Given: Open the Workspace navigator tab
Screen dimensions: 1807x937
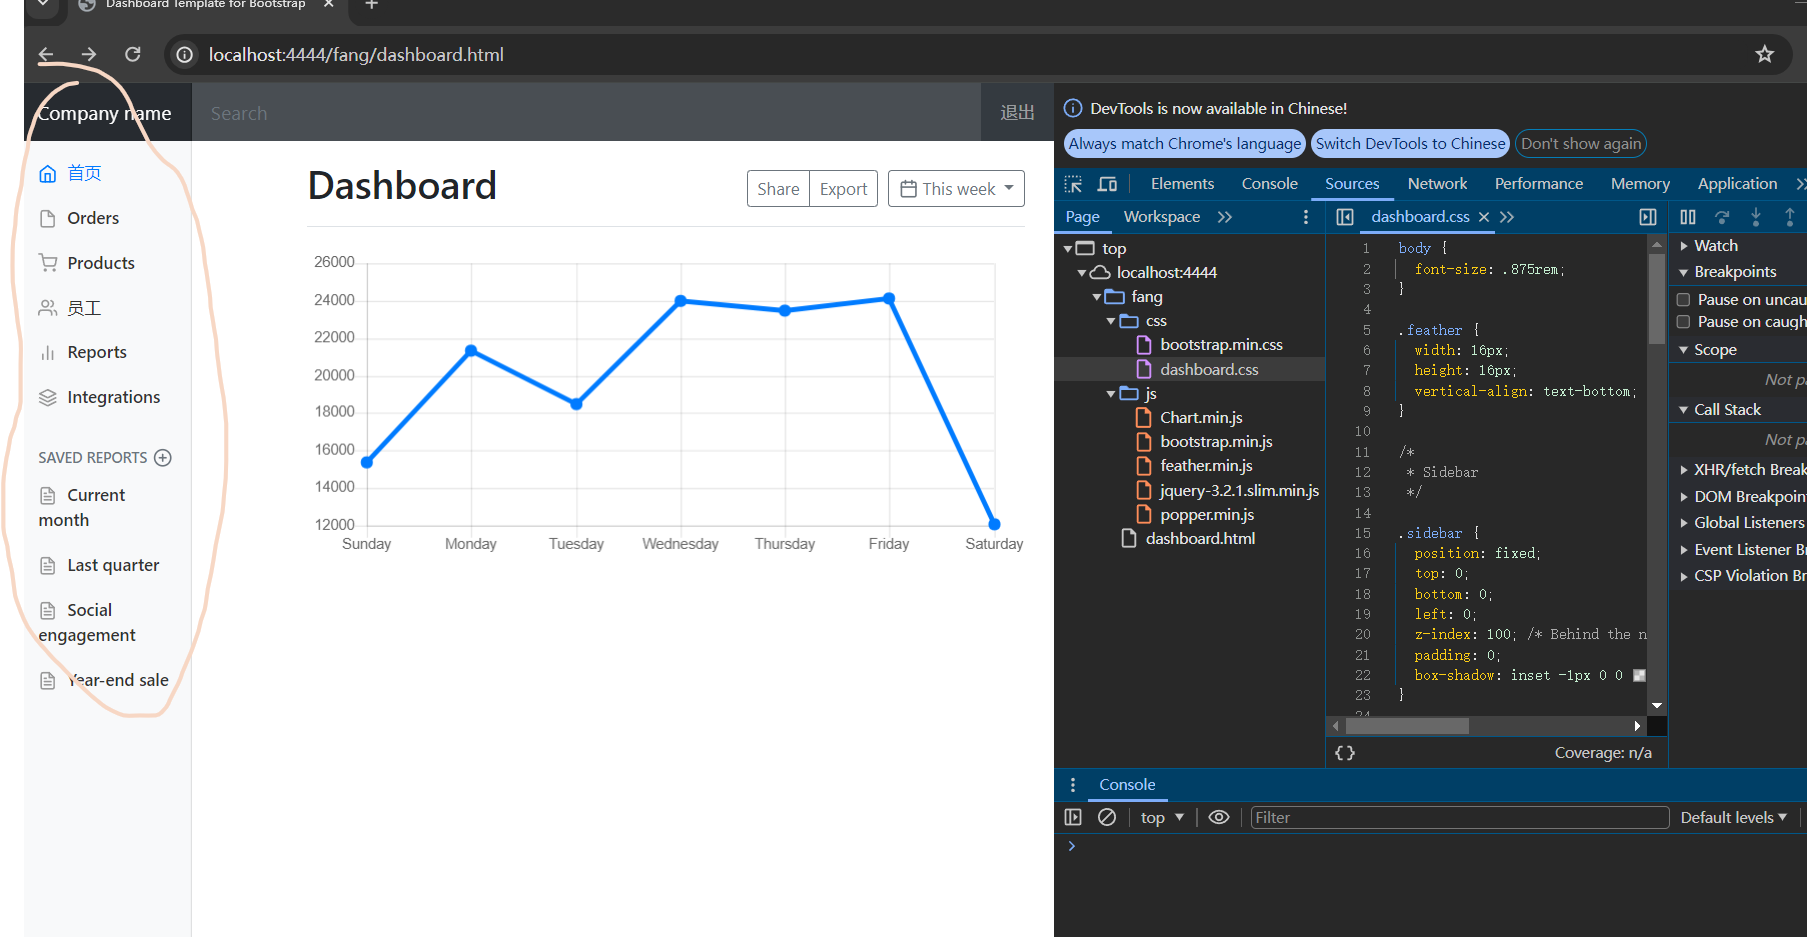Looking at the screenshot, I should tap(1162, 217).
